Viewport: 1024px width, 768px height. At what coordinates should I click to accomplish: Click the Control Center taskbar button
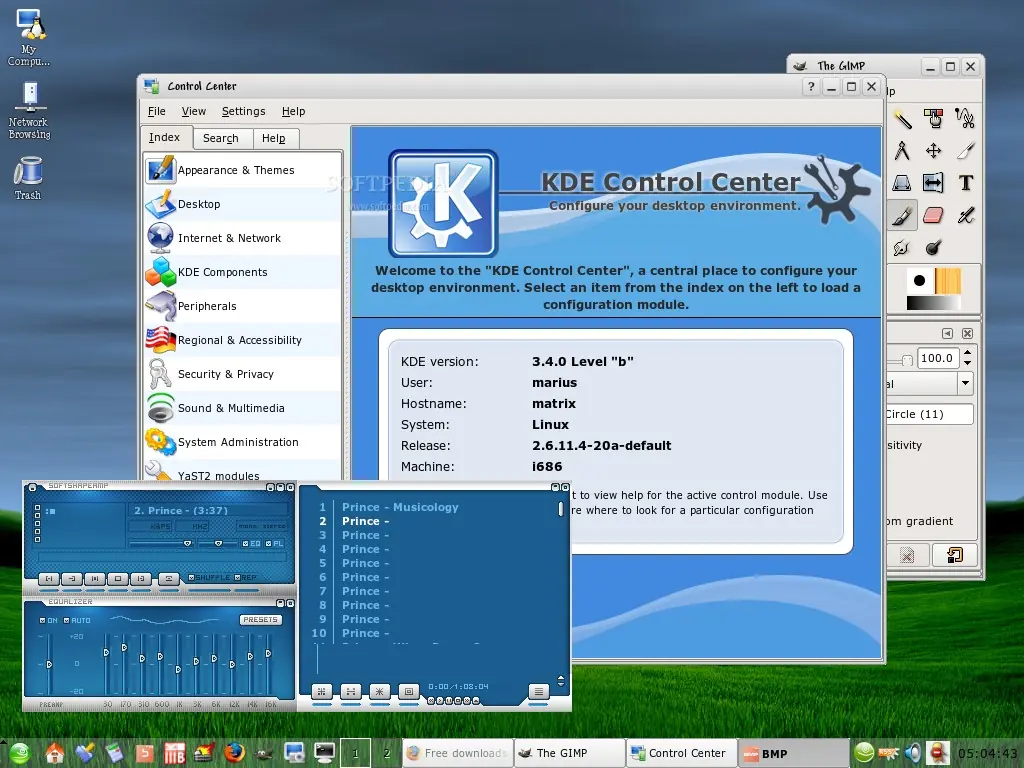coord(682,753)
